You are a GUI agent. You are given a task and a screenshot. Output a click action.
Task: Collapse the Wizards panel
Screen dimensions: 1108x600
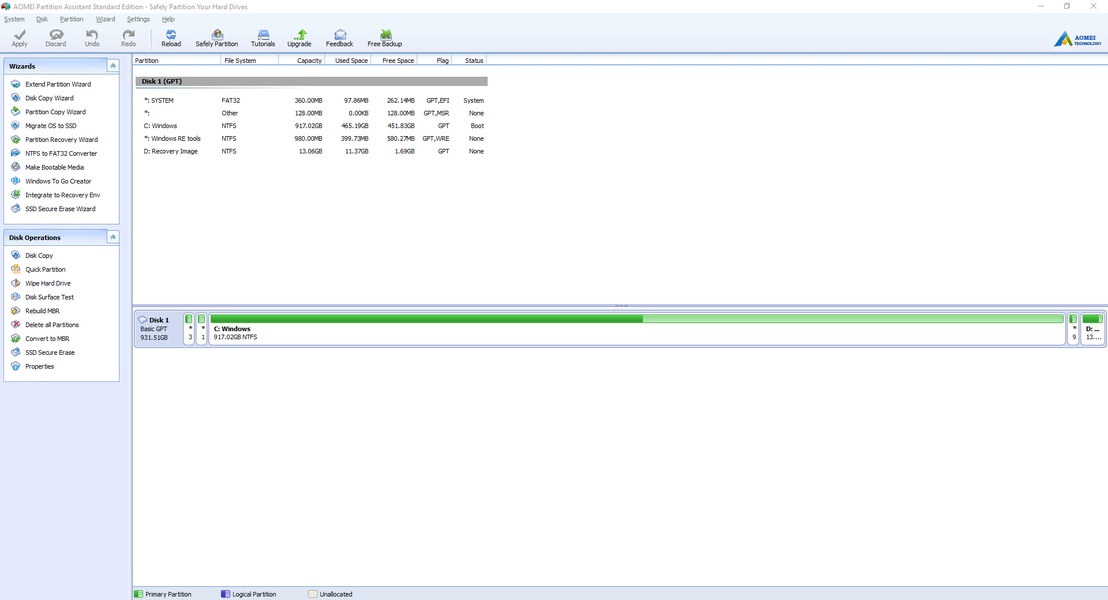(x=112, y=66)
